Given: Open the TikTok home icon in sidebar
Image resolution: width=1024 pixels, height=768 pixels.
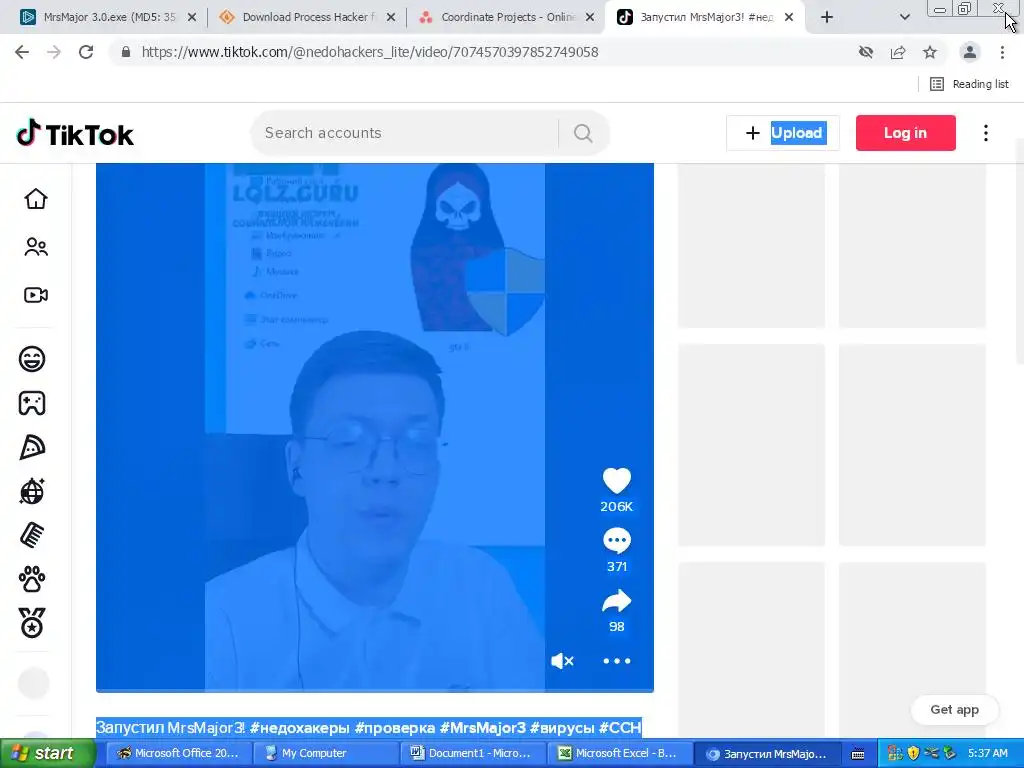Looking at the screenshot, I should 36,199.
